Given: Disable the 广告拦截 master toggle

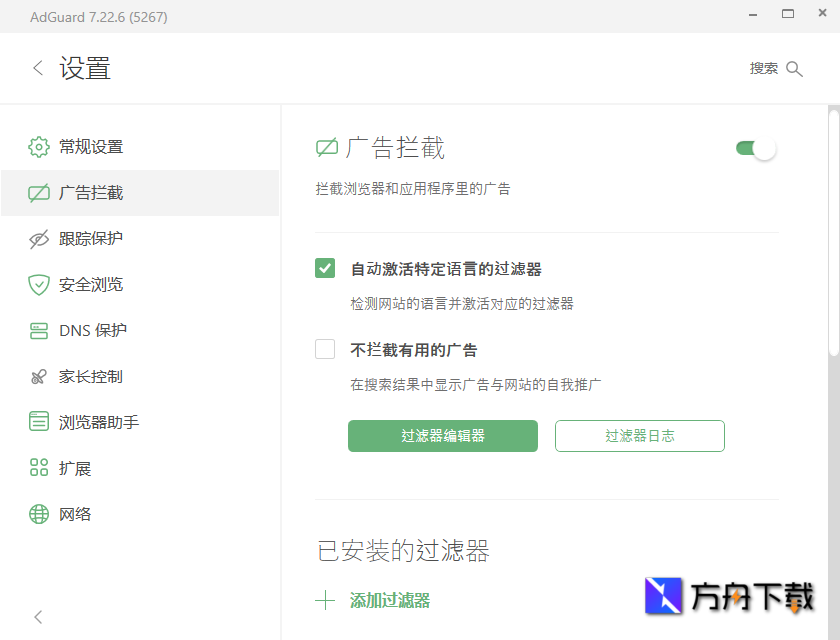Looking at the screenshot, I should coord(754,146).
